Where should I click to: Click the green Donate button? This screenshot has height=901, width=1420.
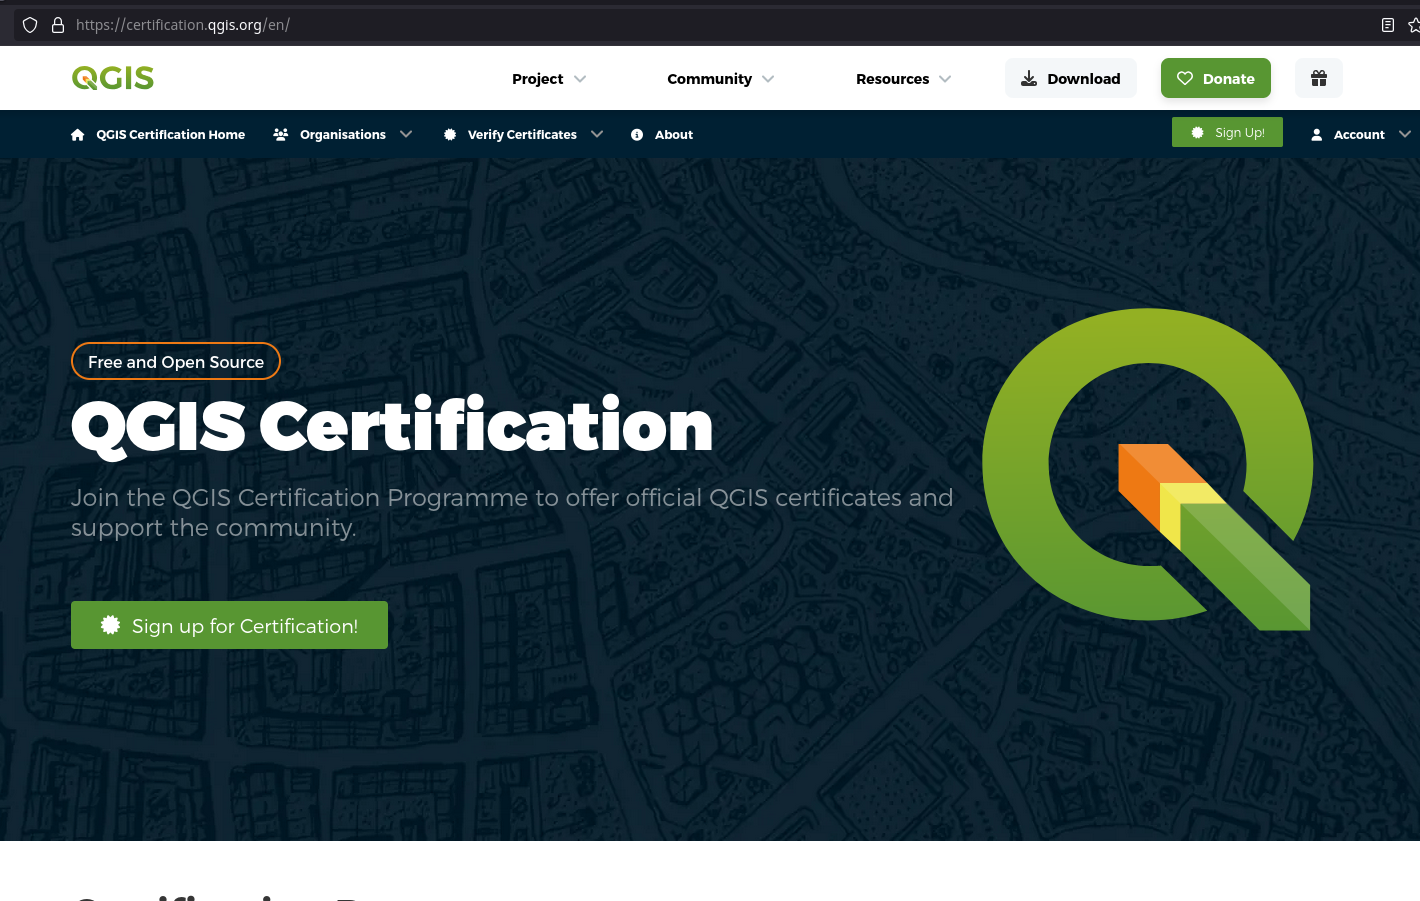coord(1216,78)
